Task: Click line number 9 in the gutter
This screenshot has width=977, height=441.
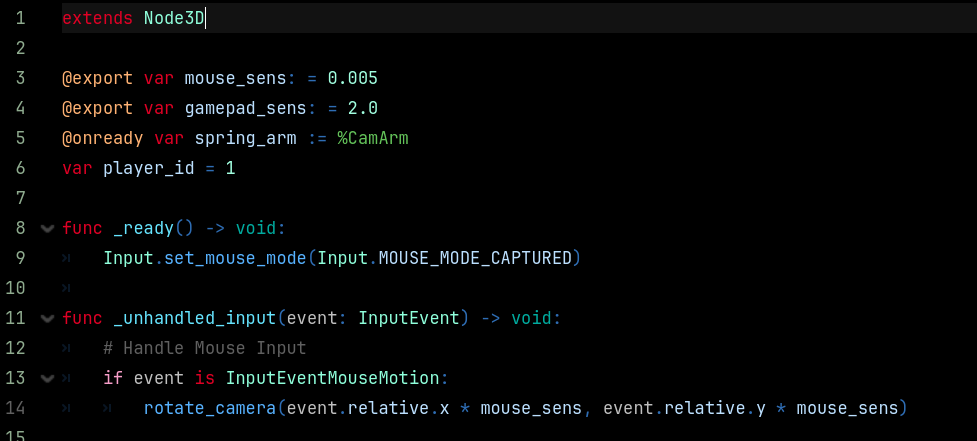Action: [20, 258]
